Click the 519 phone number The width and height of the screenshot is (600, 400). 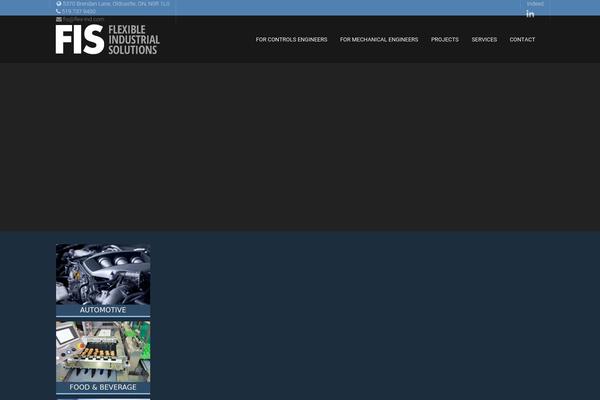[x=79, y=11]
